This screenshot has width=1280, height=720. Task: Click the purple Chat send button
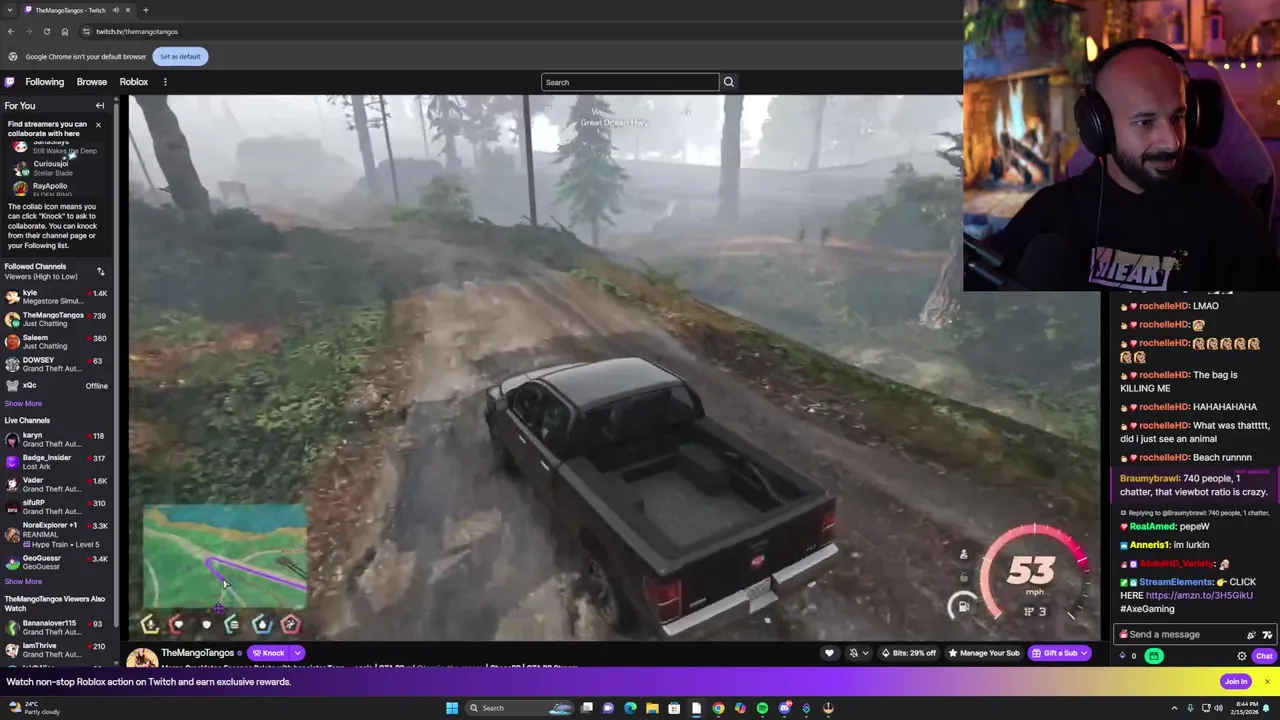coord(1264,656)
